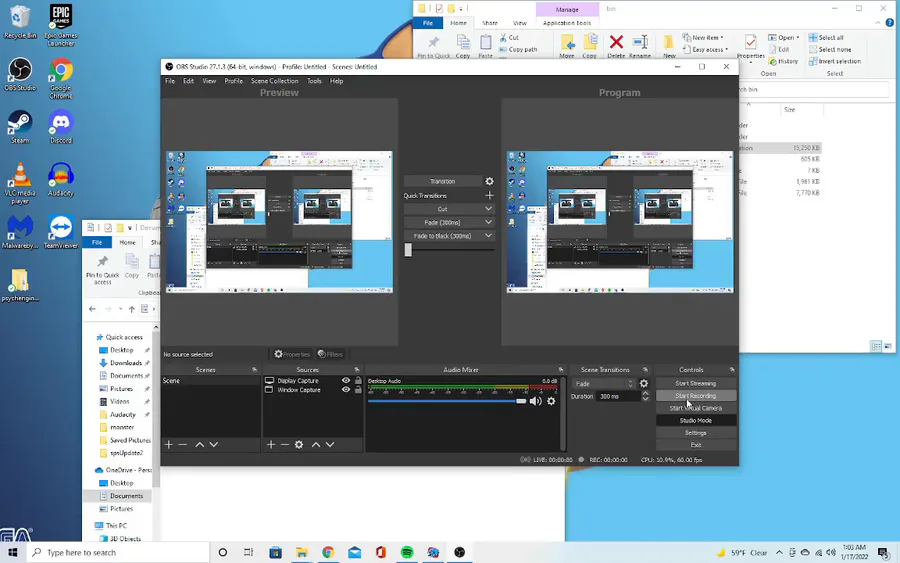
Task: Click the Windows Start button
Action: pos(13,552)
